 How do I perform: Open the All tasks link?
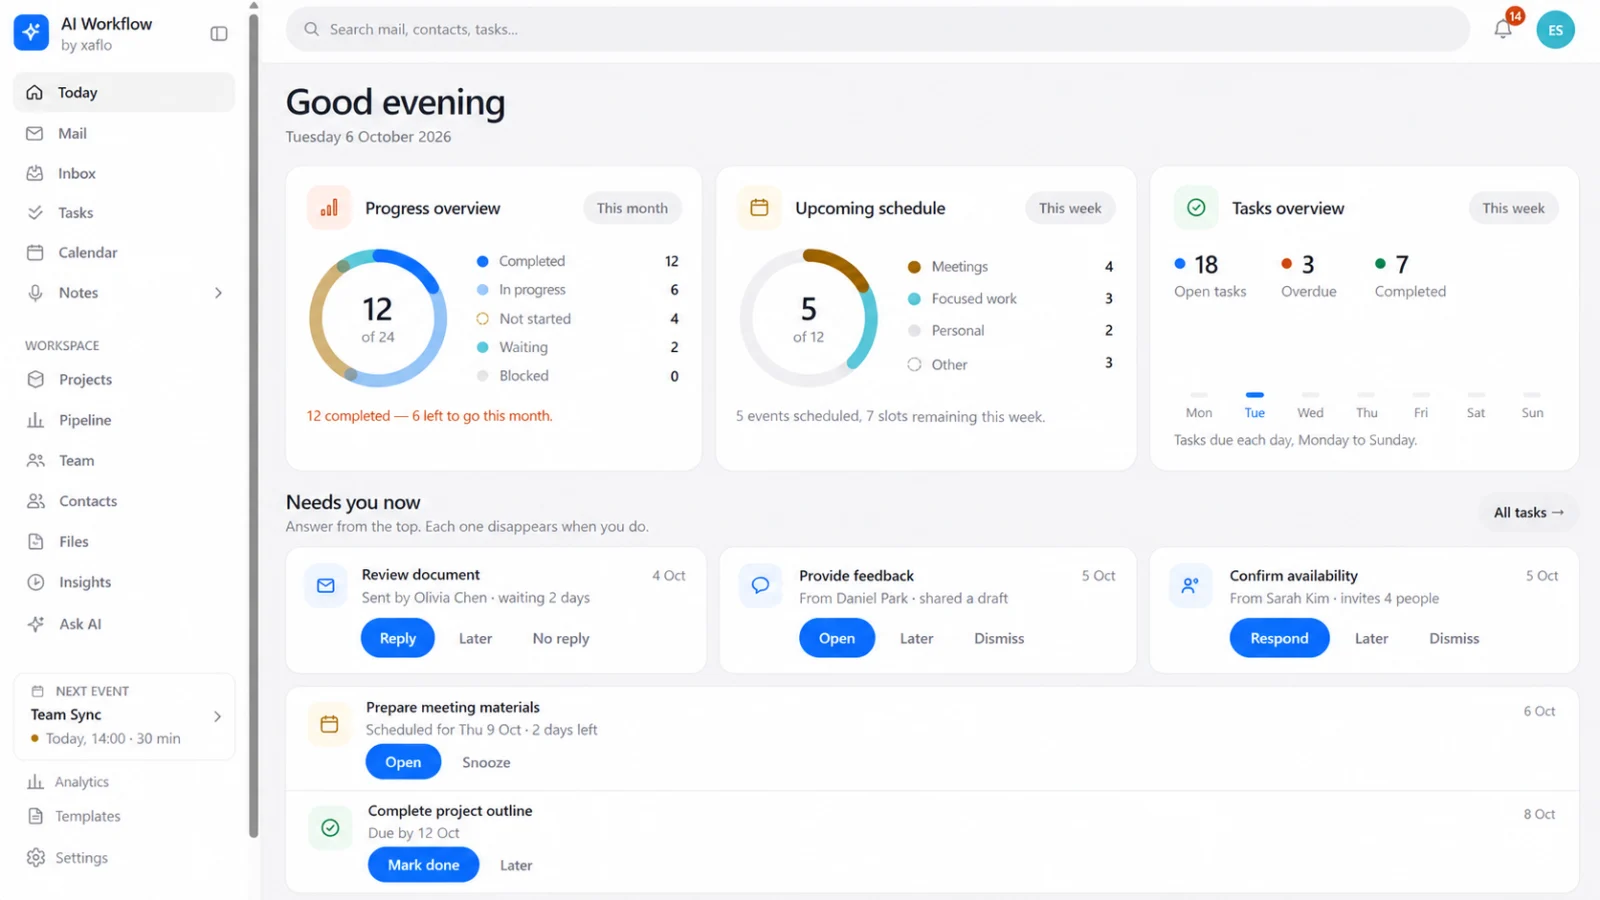[1529, 512]
